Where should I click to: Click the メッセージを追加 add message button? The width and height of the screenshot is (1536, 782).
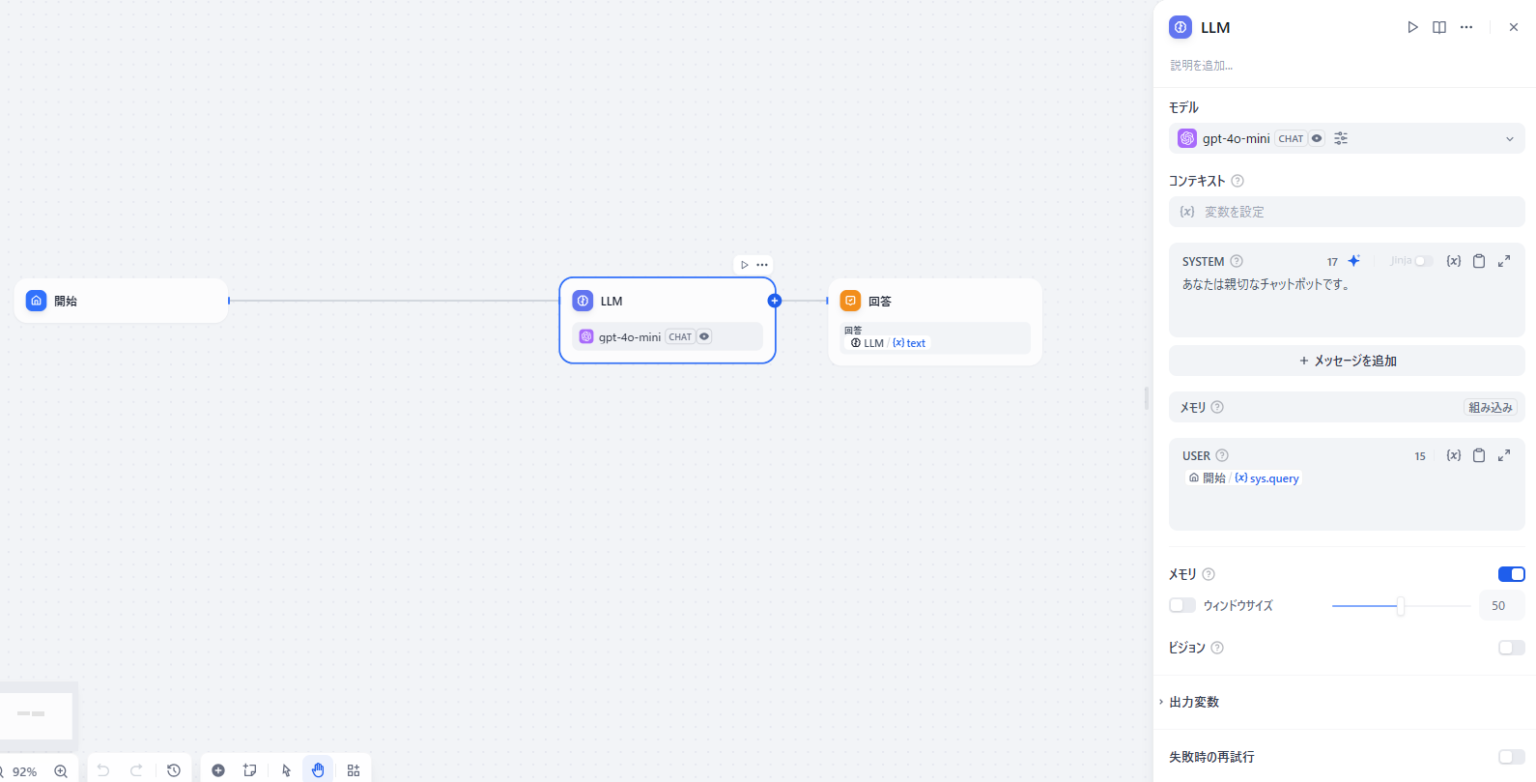pyautogui.click(x=1347, y=361)
